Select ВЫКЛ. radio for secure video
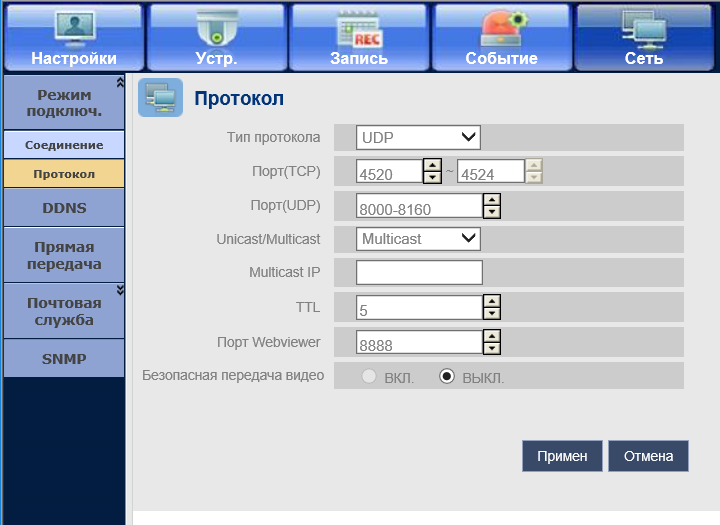The height and width of the screenshot is (525, 720). coord(447,377)
